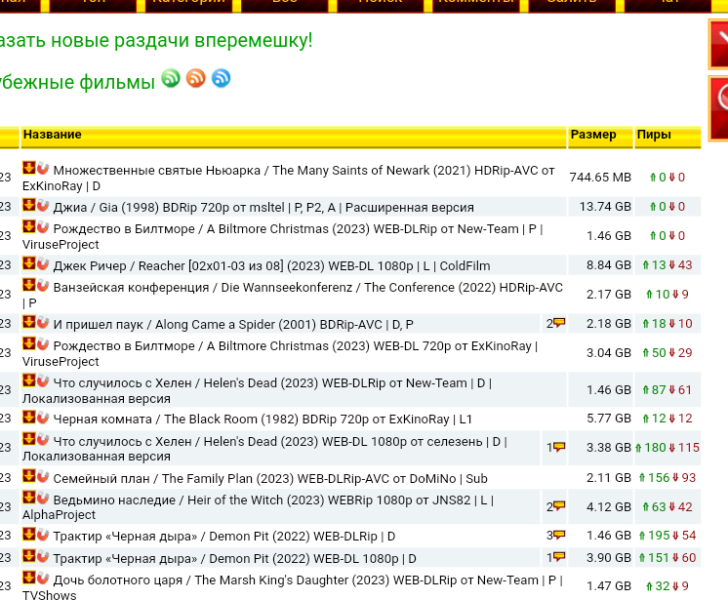Image resolution: width=728 pixels, height=600 pixels.
Task: Open the shuffle new releases link at top
Action: pos(156,40)
